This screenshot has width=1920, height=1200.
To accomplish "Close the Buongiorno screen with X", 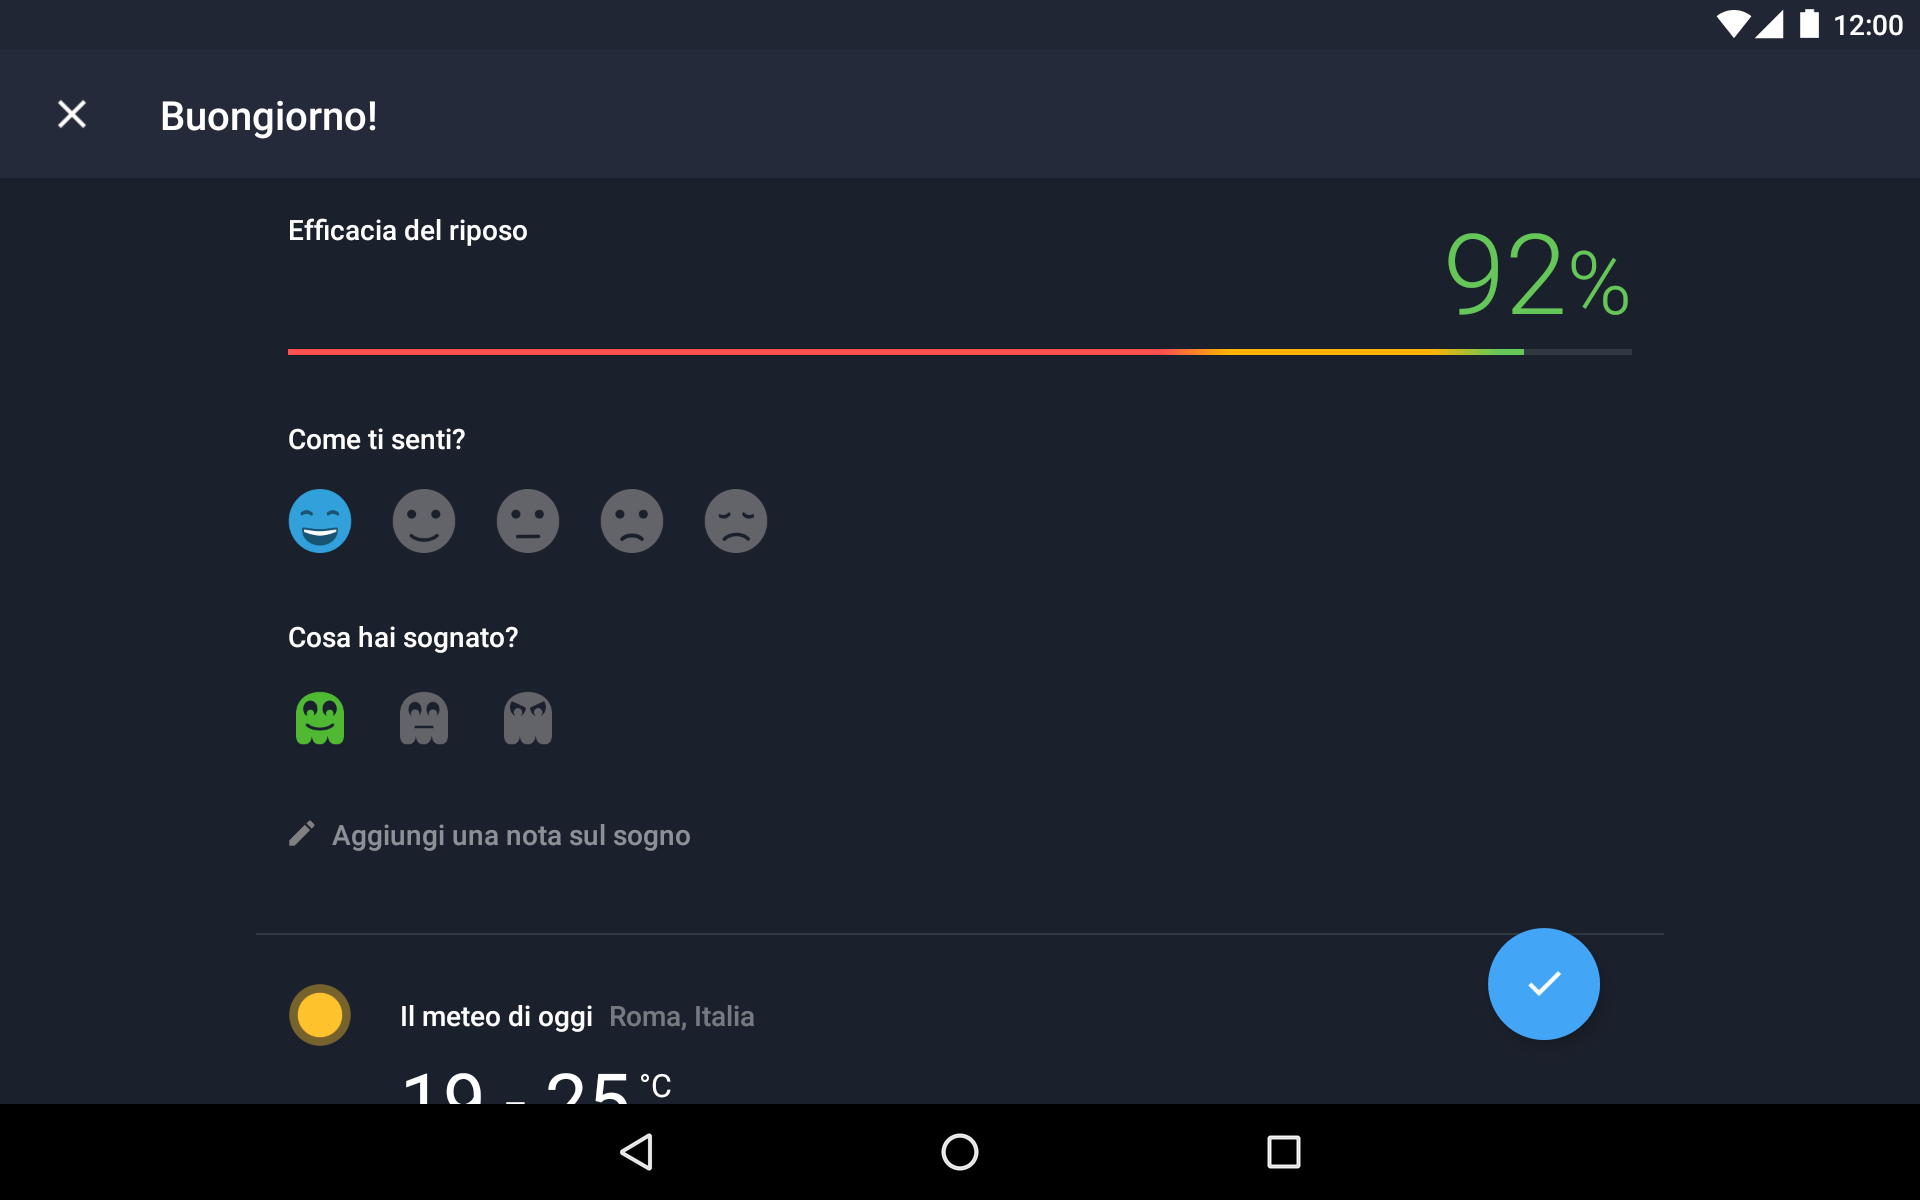I will coord(72,114).
